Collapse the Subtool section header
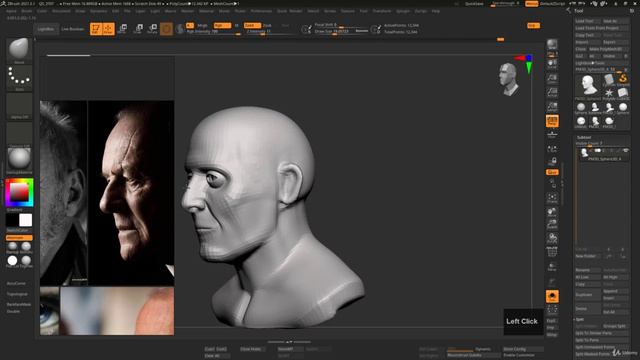This screenshot has width=640, height=360. click(584, 137)
